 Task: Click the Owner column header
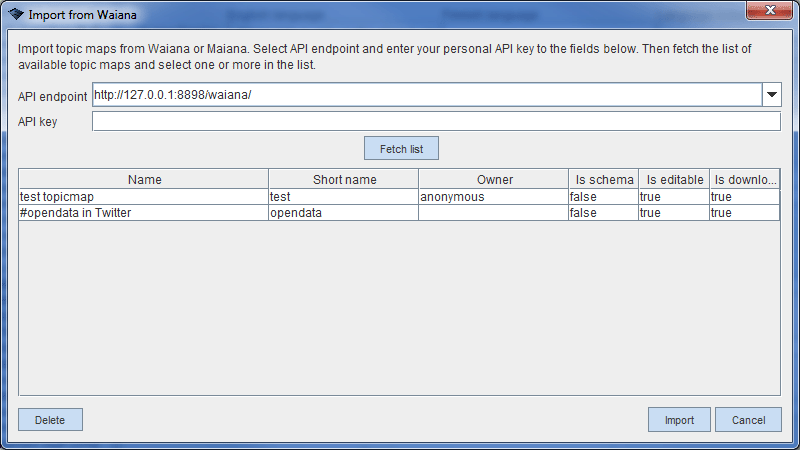[x=494, y=180]
